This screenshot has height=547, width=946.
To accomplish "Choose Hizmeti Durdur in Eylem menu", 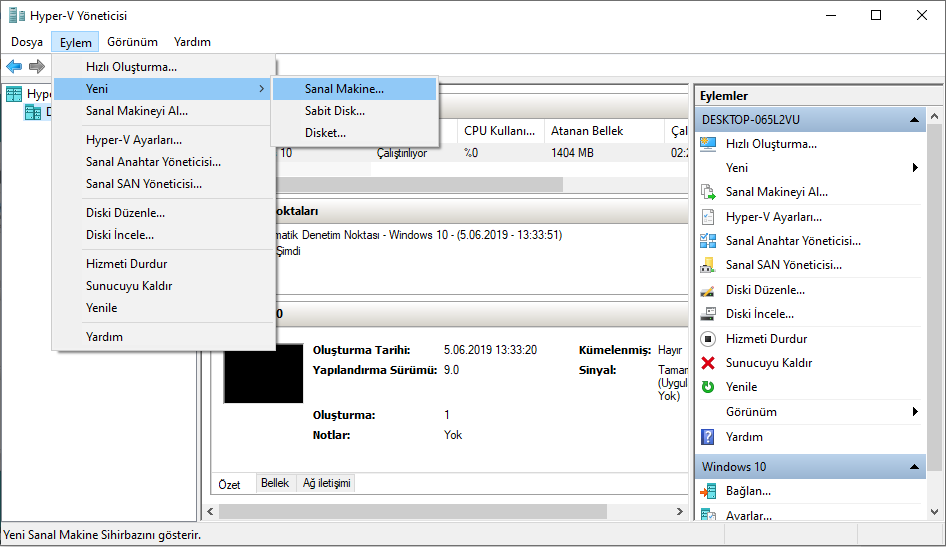I will 163,264.
